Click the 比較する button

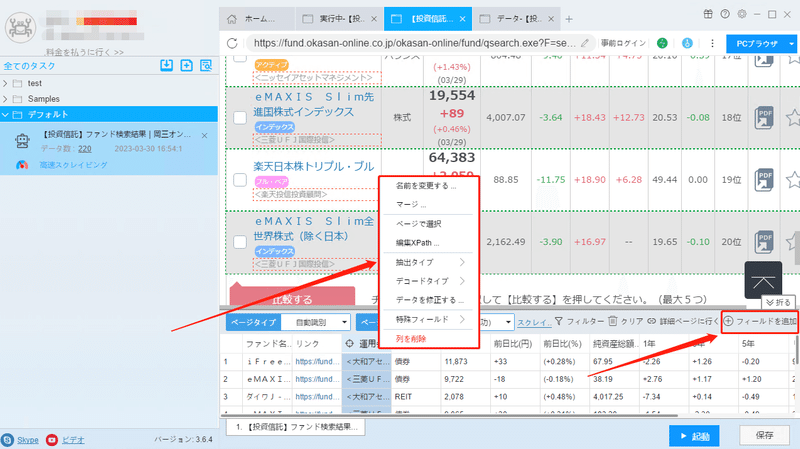coord(292,296)
